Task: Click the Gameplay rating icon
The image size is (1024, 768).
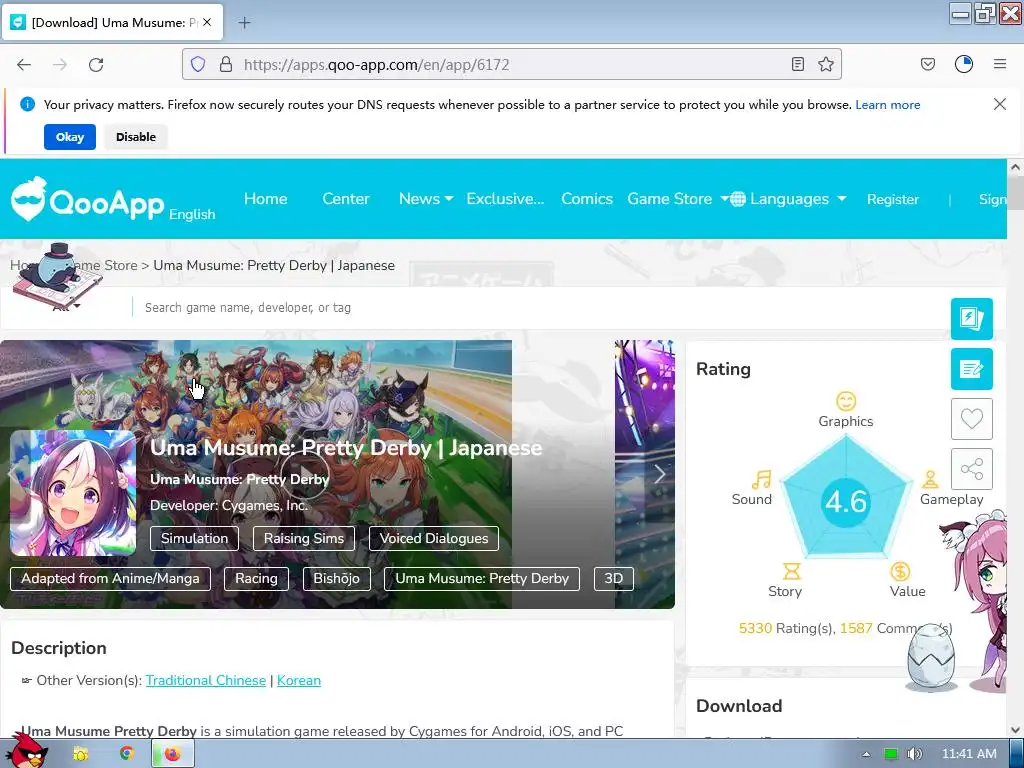Action: [930, 479]
